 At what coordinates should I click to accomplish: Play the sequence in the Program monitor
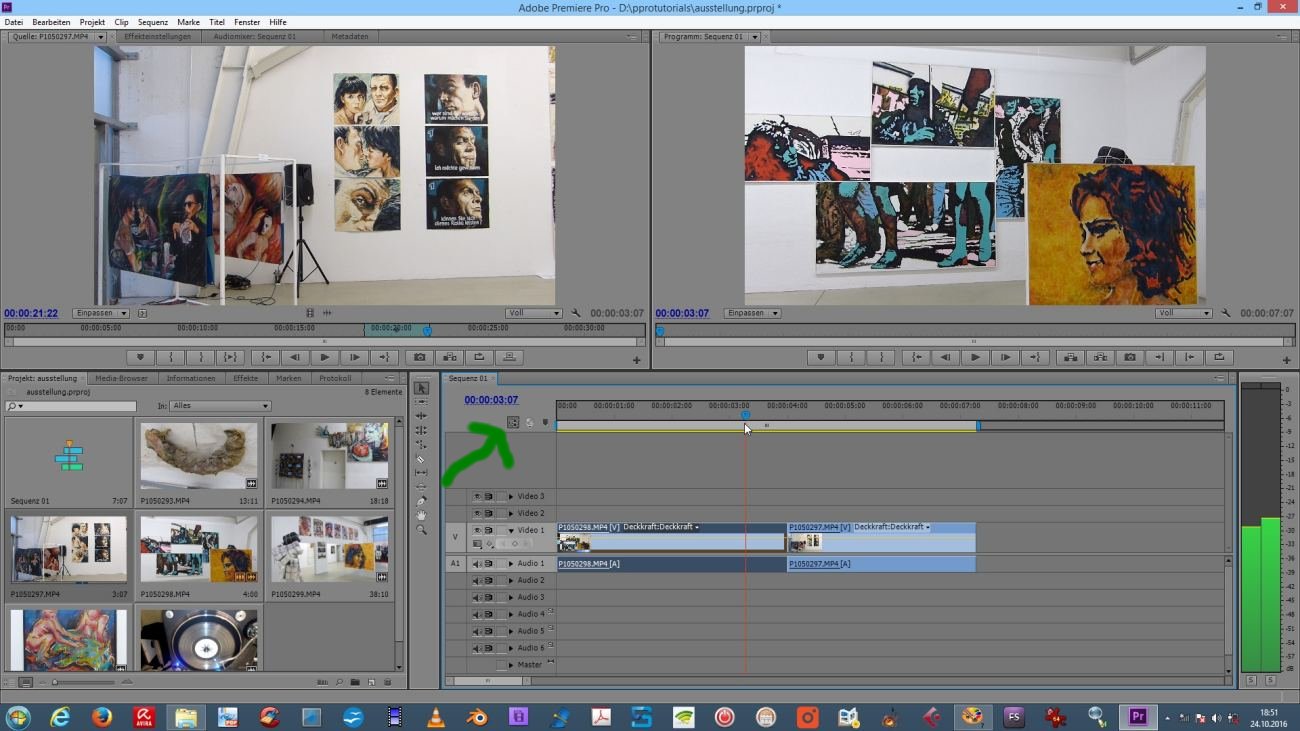coord(975,357)
